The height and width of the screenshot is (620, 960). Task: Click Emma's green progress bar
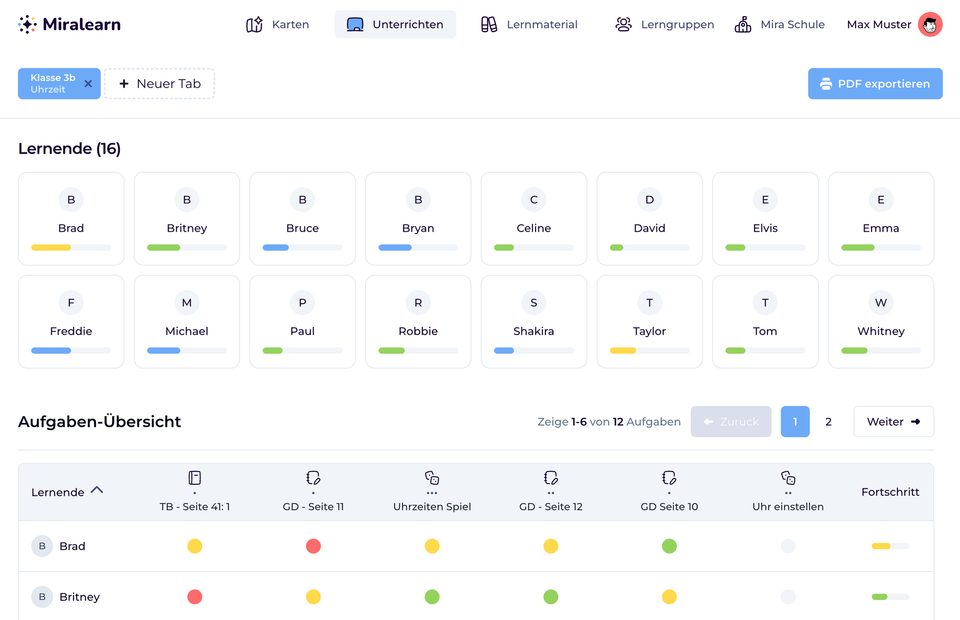[x=858, y=248]
